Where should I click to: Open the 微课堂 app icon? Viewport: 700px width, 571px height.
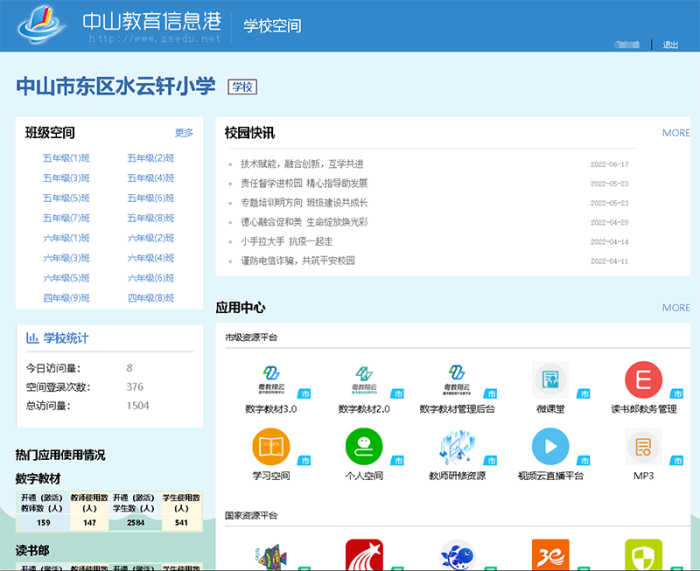(x=550, y=381)
